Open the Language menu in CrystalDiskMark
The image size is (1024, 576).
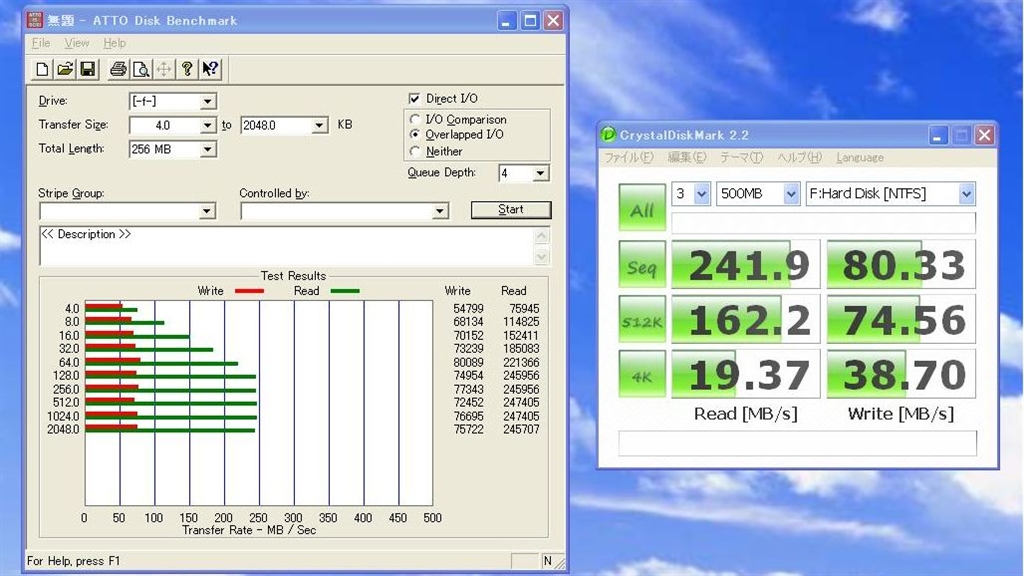(859, 158)
